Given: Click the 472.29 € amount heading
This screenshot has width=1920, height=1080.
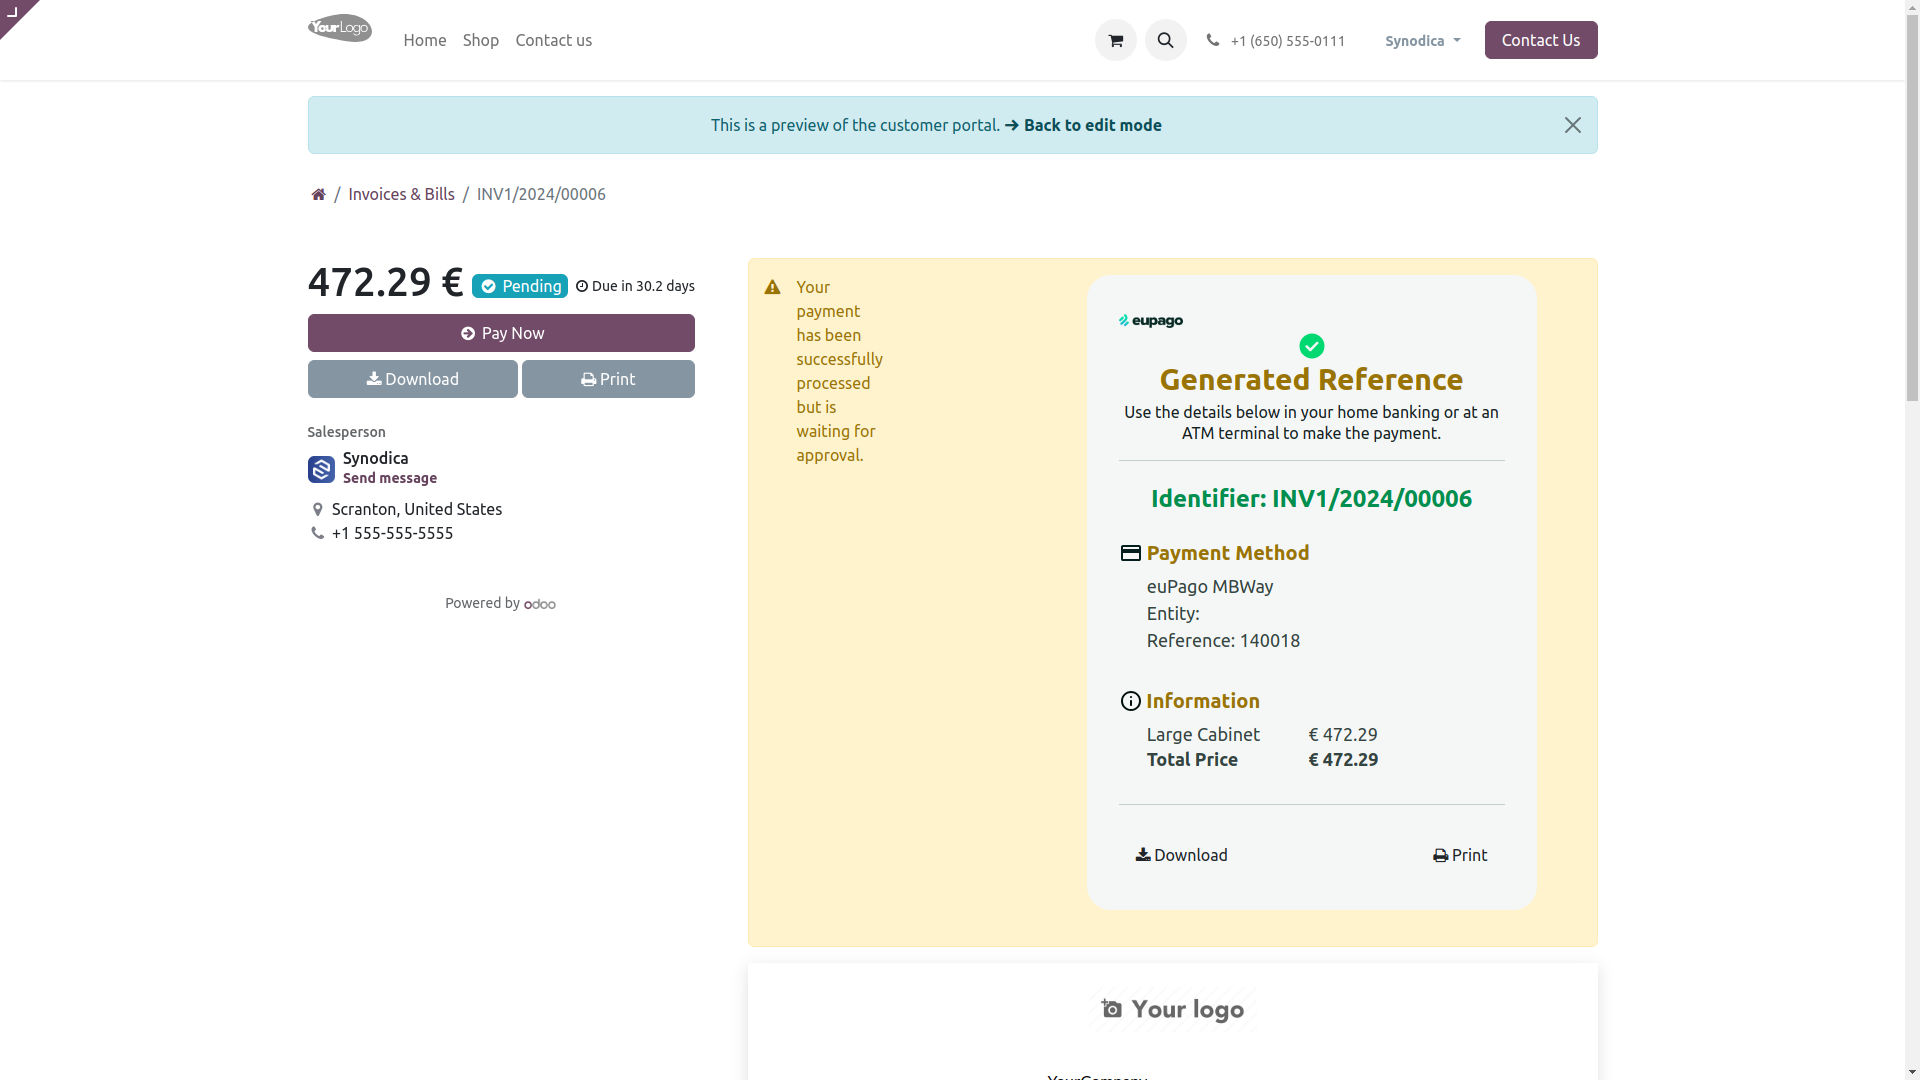Looking at the screenshot, I should pos(385,282).
